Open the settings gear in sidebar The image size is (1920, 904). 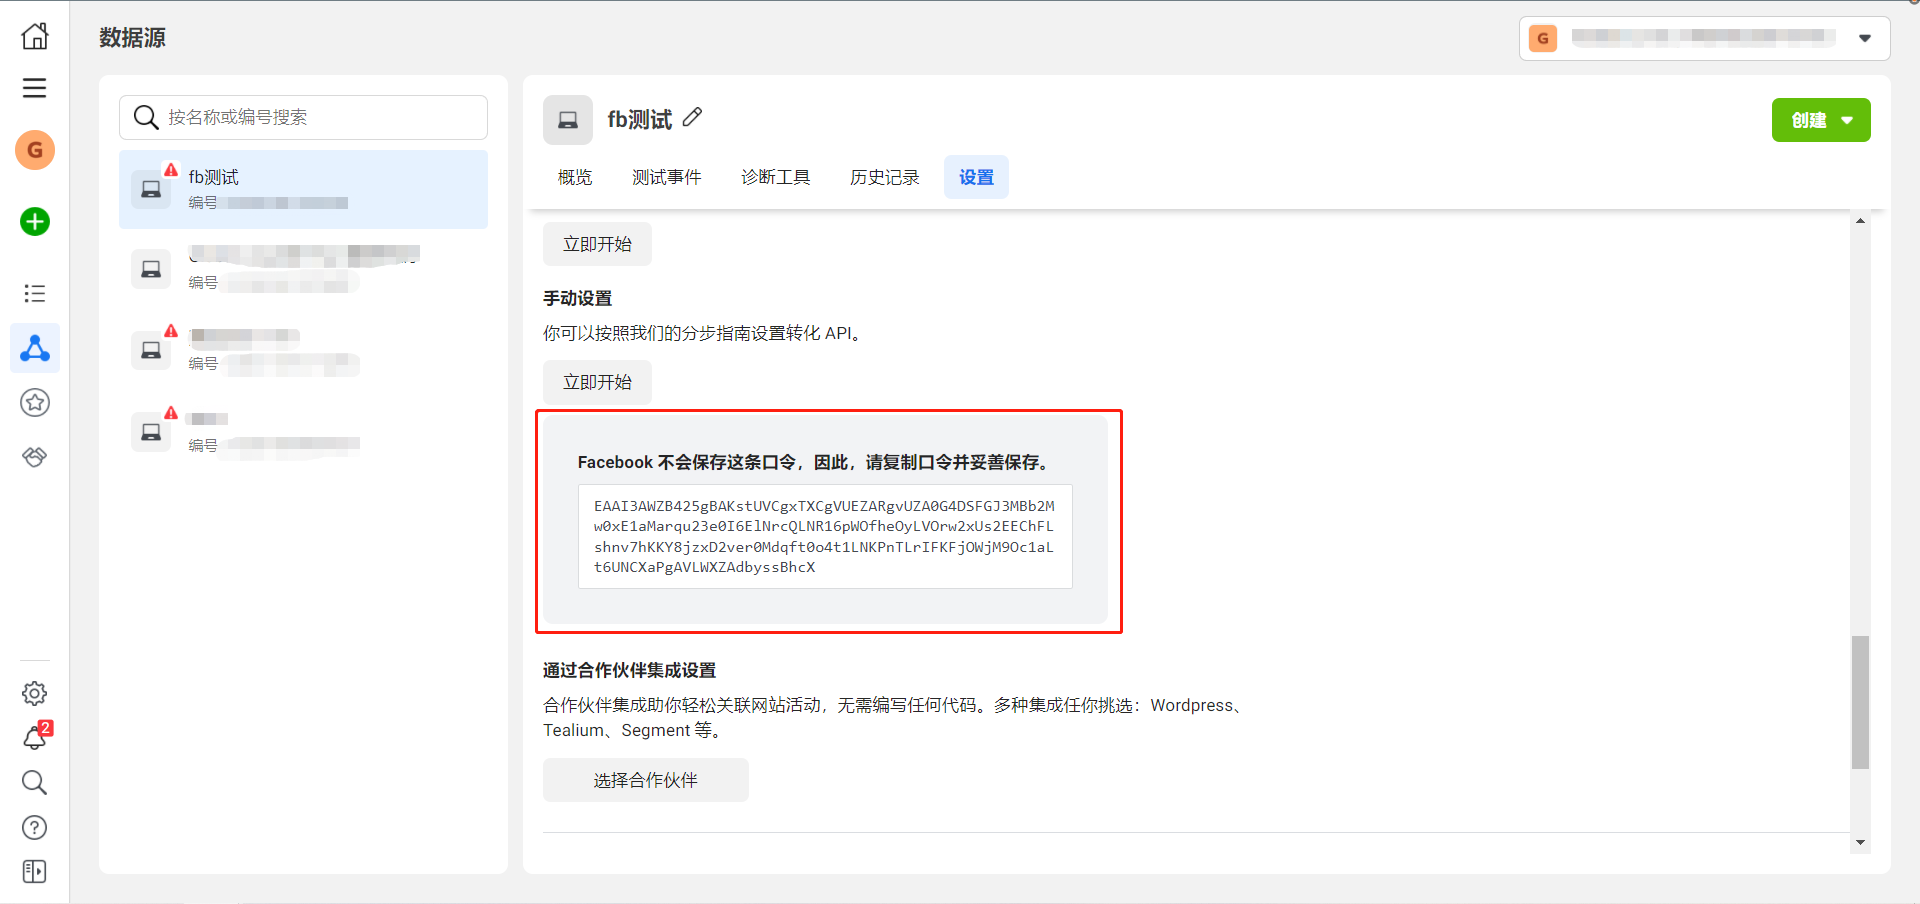(35, 693)
